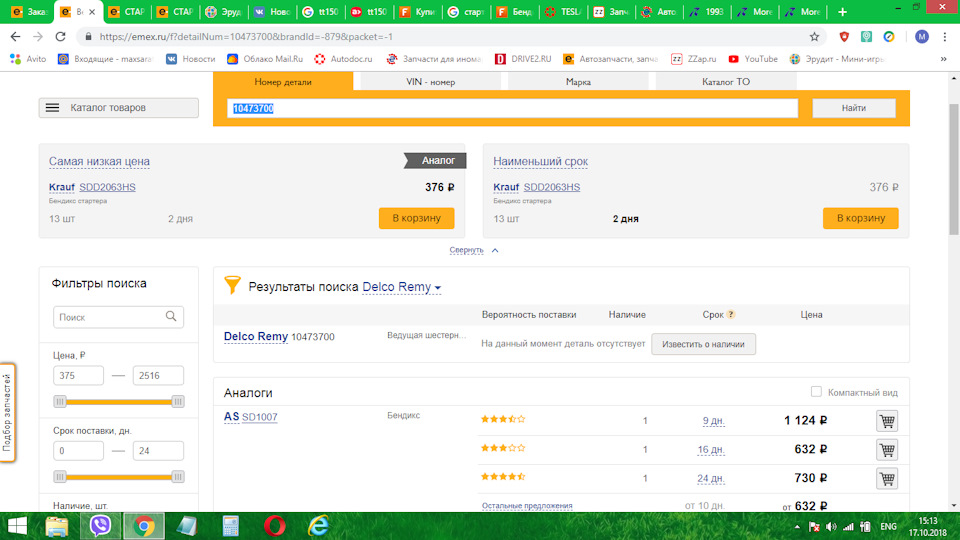Open the 24 дн. delivery term link

711,478
